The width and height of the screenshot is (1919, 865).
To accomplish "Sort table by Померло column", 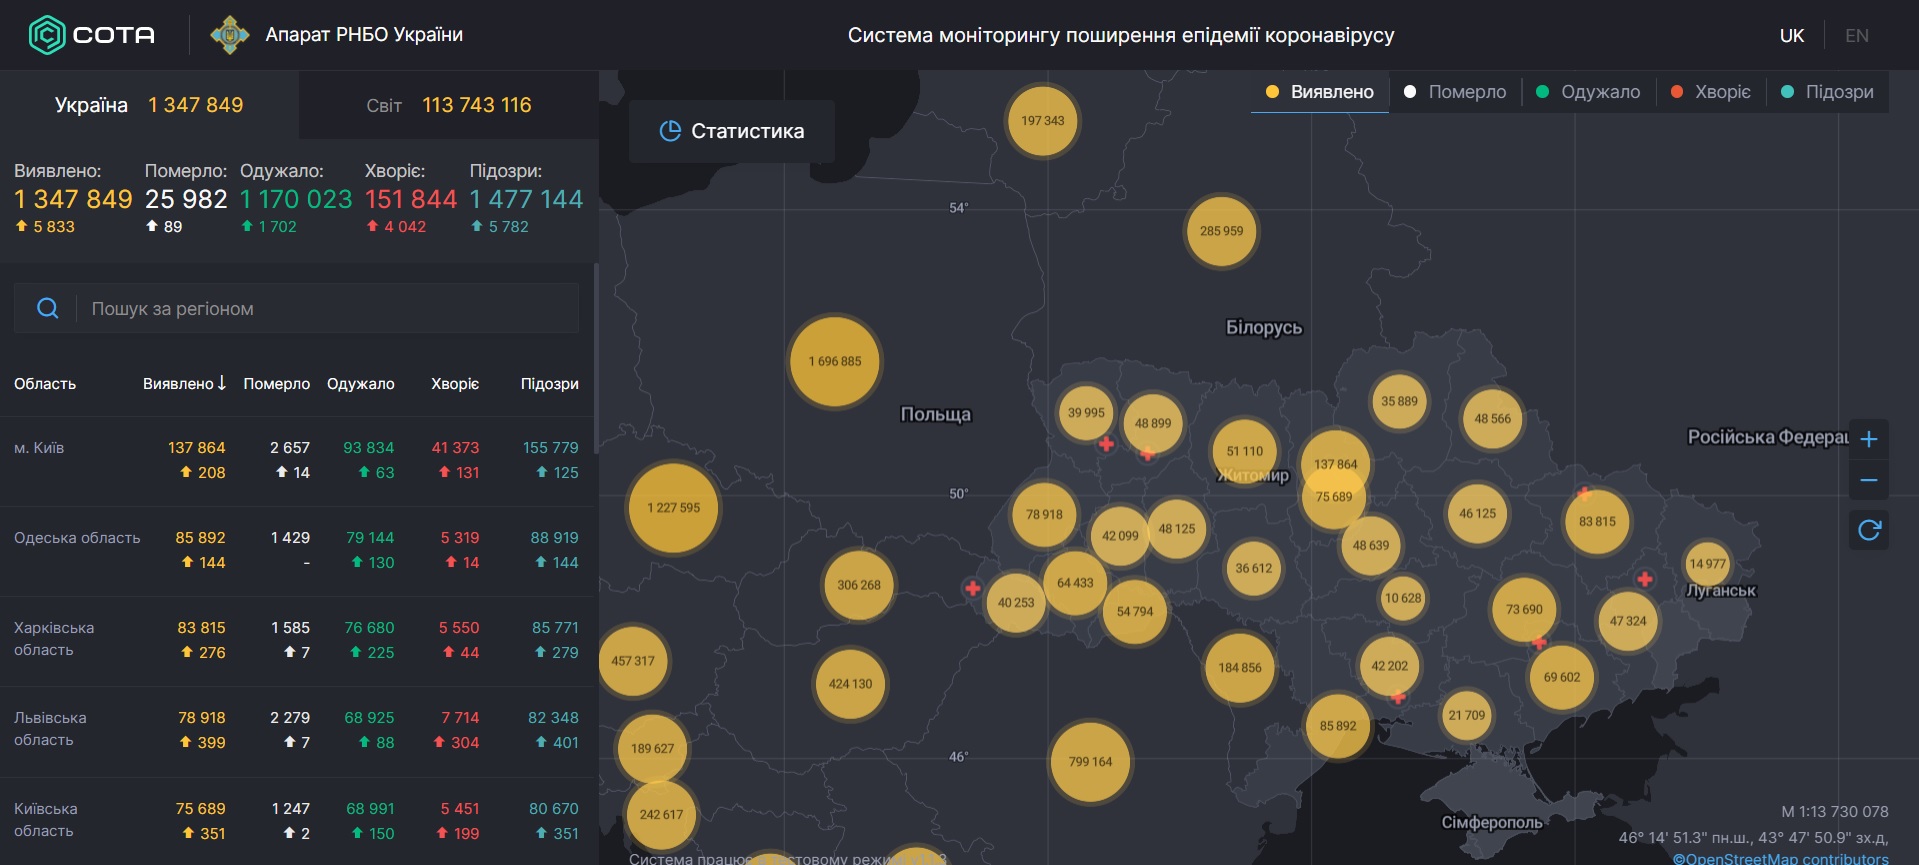I will point(276,384).
